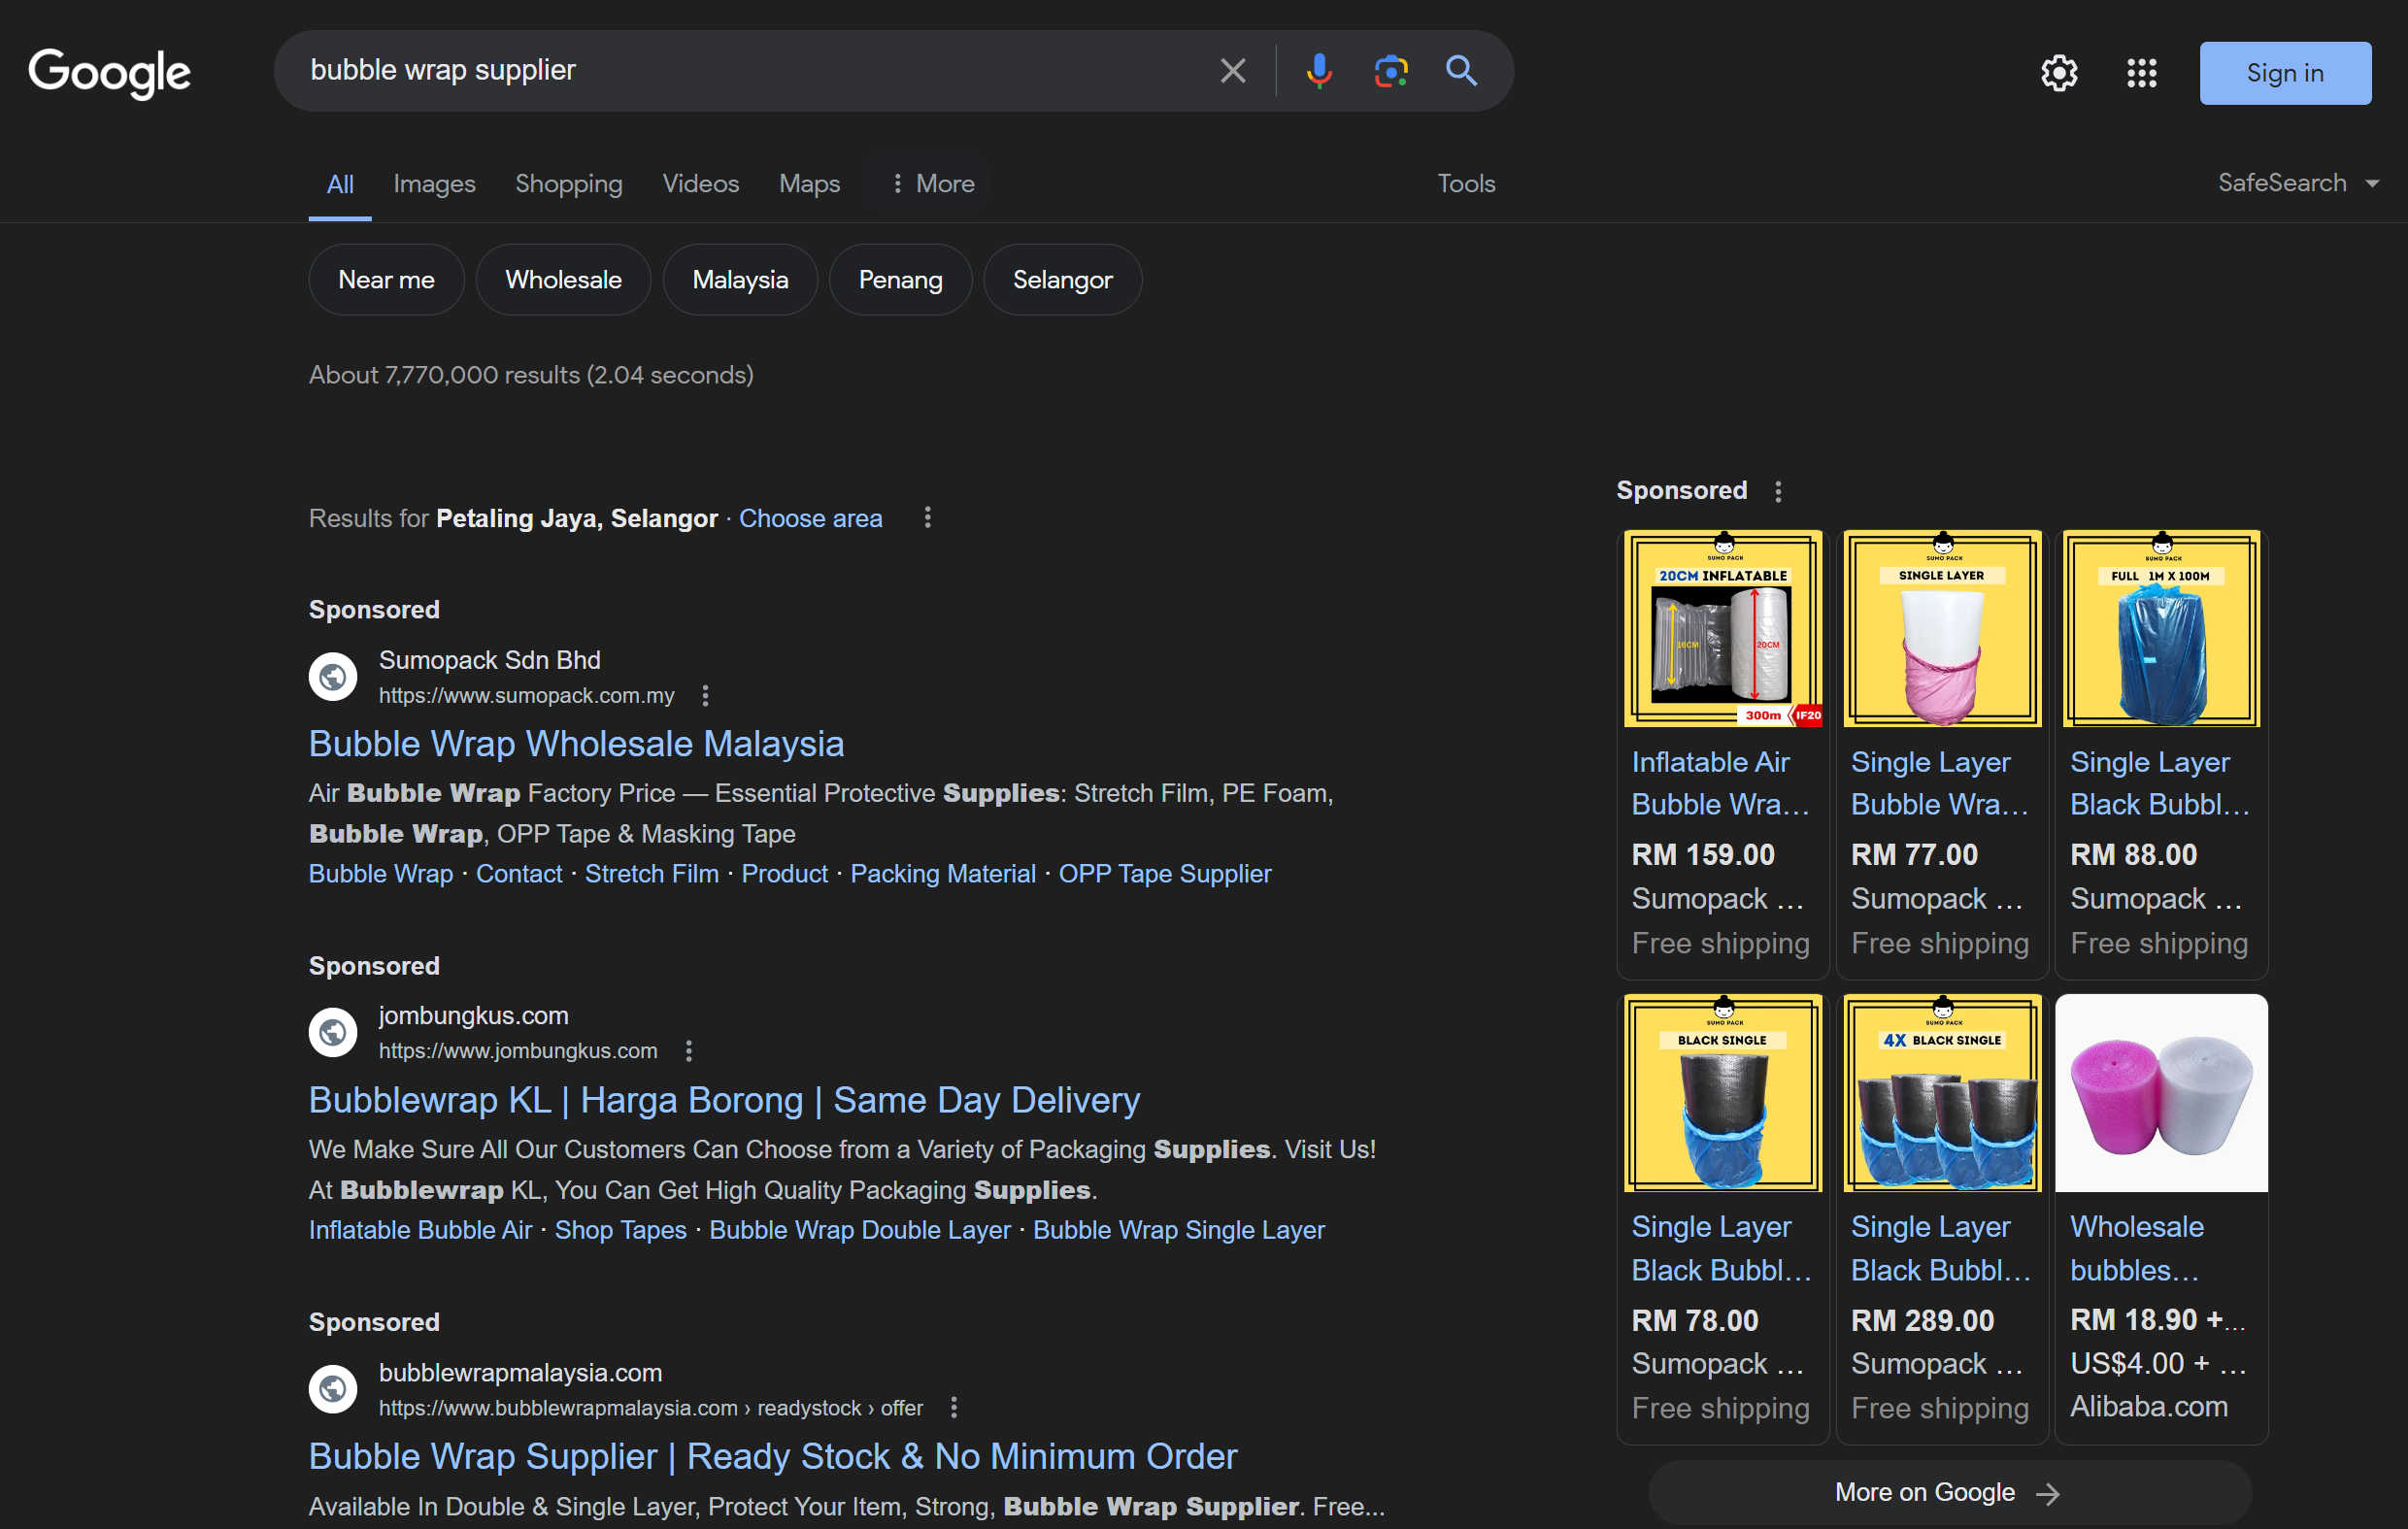
Task: Click the search magnifier icon
Action: (x=1460, y=72)
